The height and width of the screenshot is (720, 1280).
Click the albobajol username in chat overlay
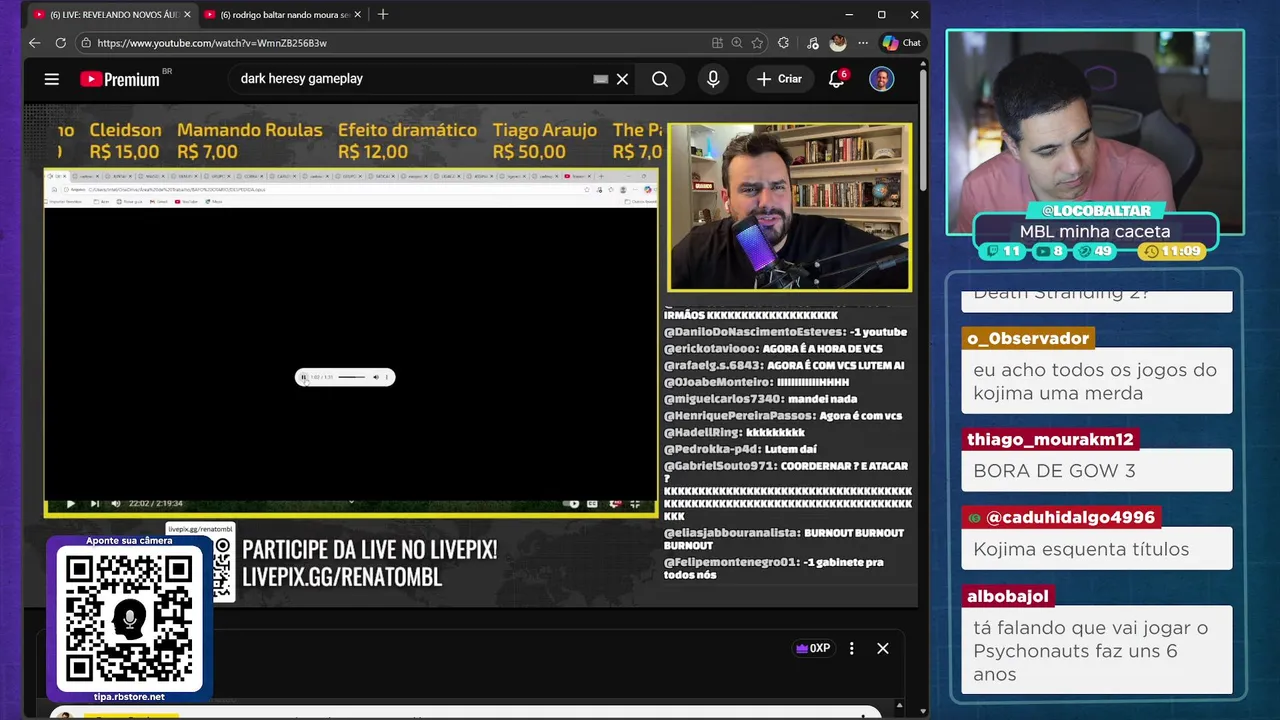(x=1008, y=596)
